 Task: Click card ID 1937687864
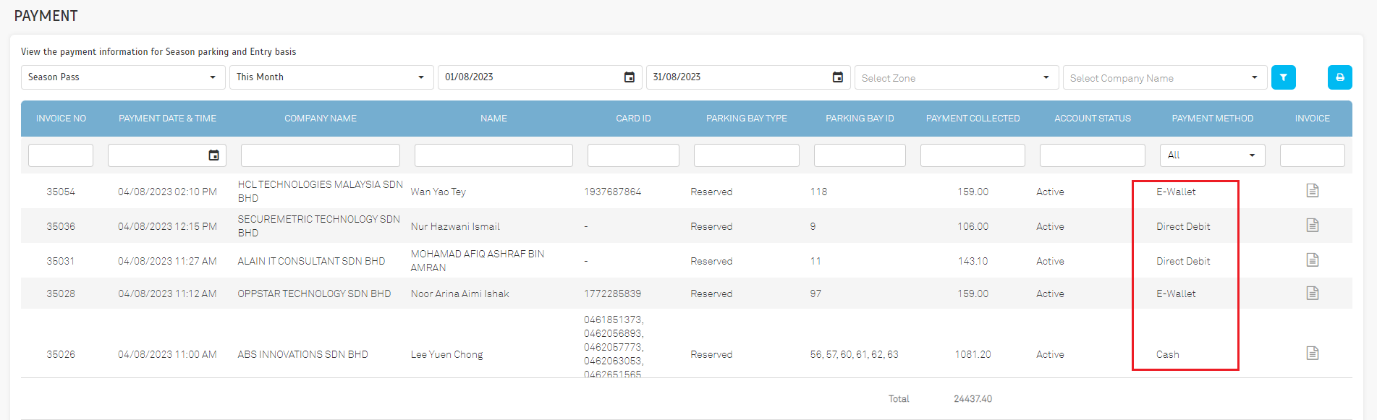(x=612, y=191)
